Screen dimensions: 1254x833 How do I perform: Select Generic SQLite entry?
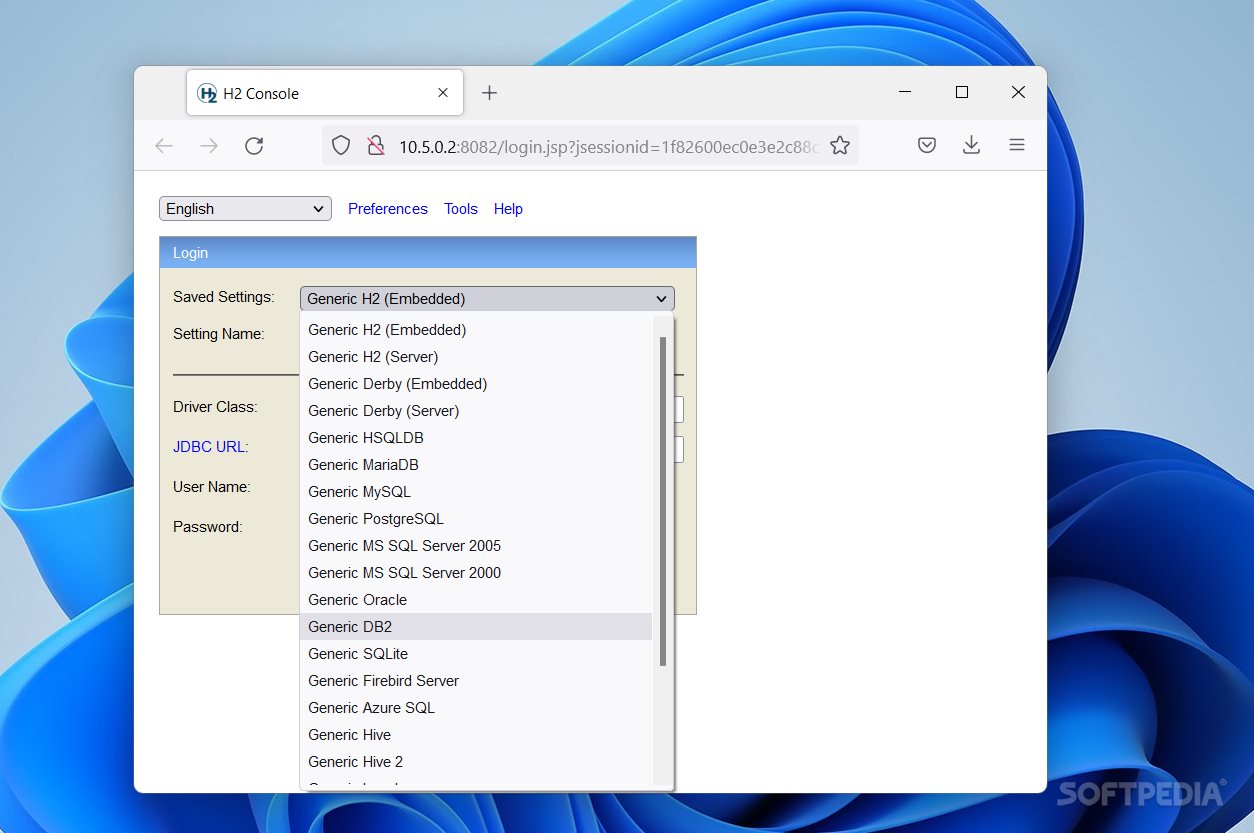[x=476, y=654]
